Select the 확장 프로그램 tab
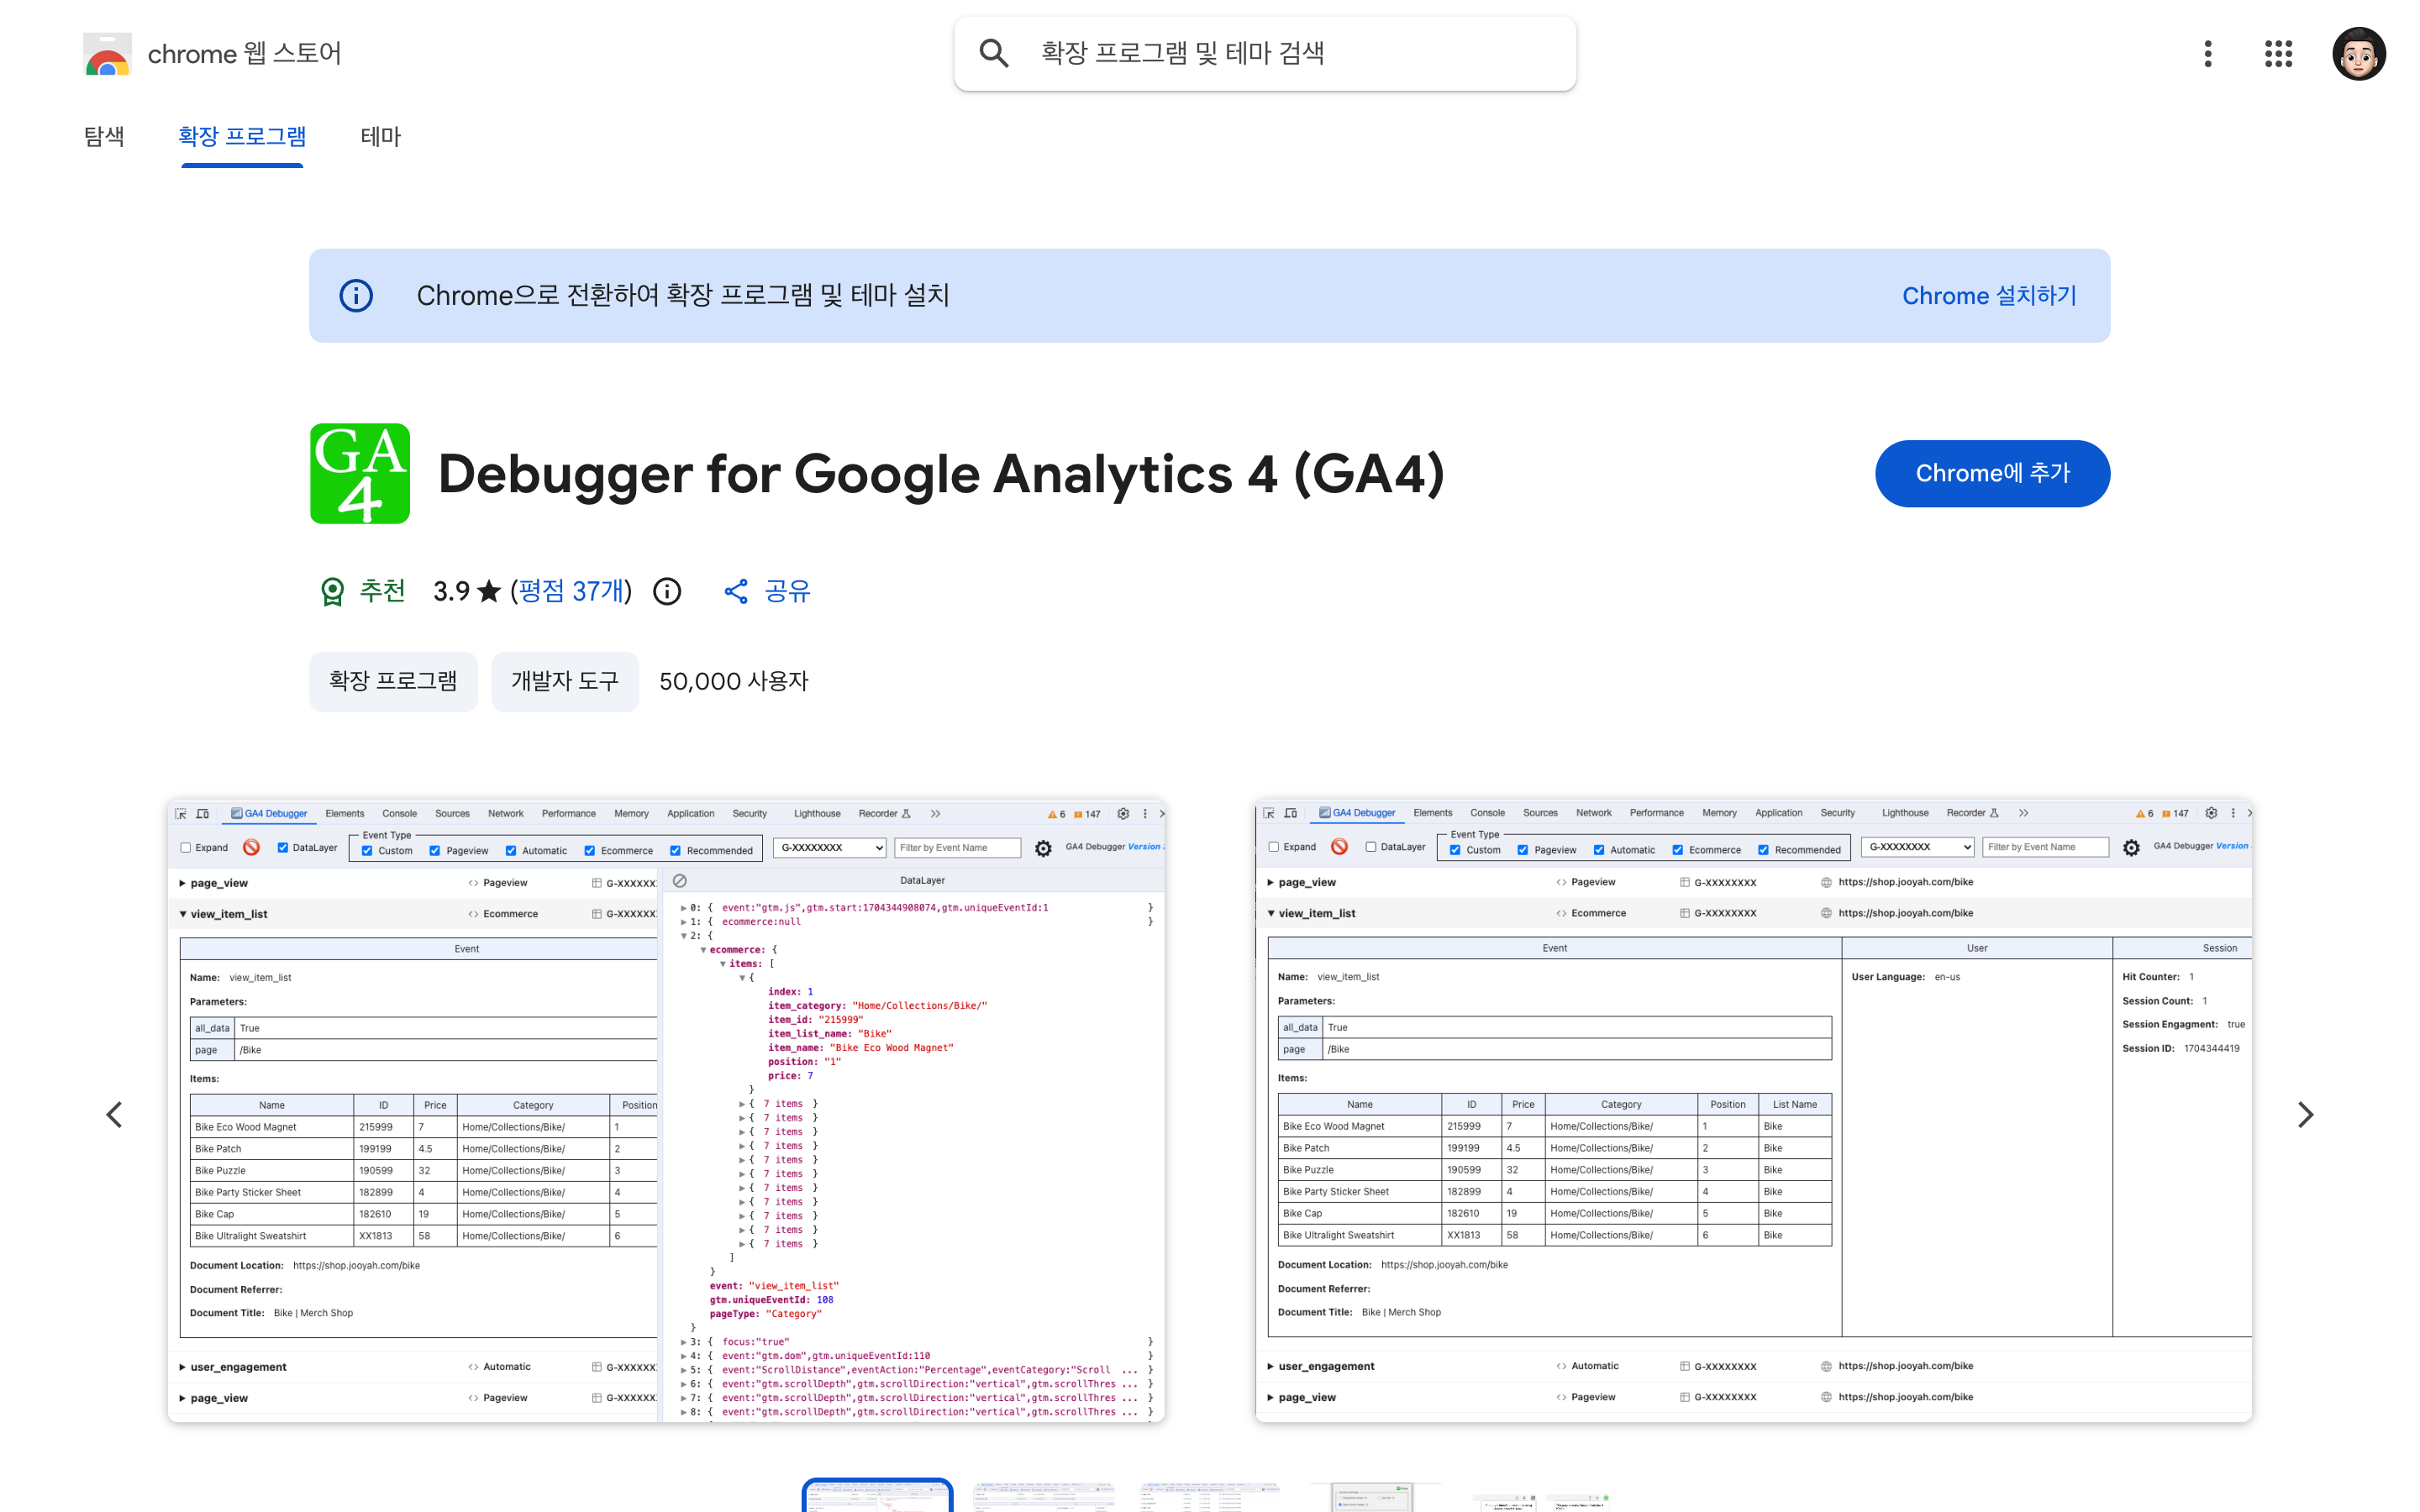 (x=242, y=136)
